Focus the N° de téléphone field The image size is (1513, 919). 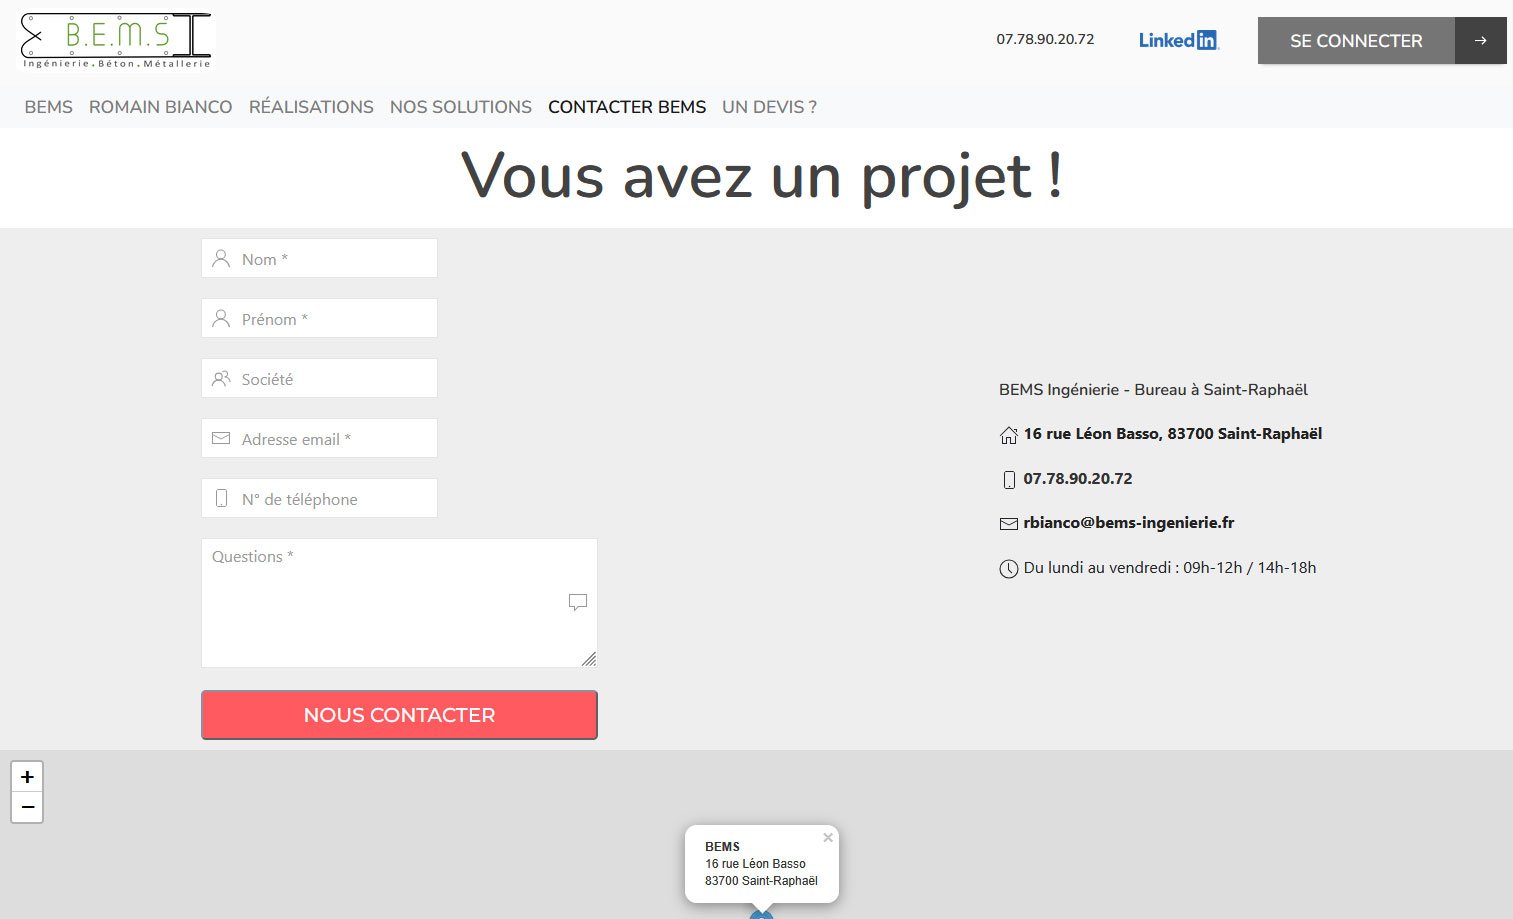coord(319,498)
